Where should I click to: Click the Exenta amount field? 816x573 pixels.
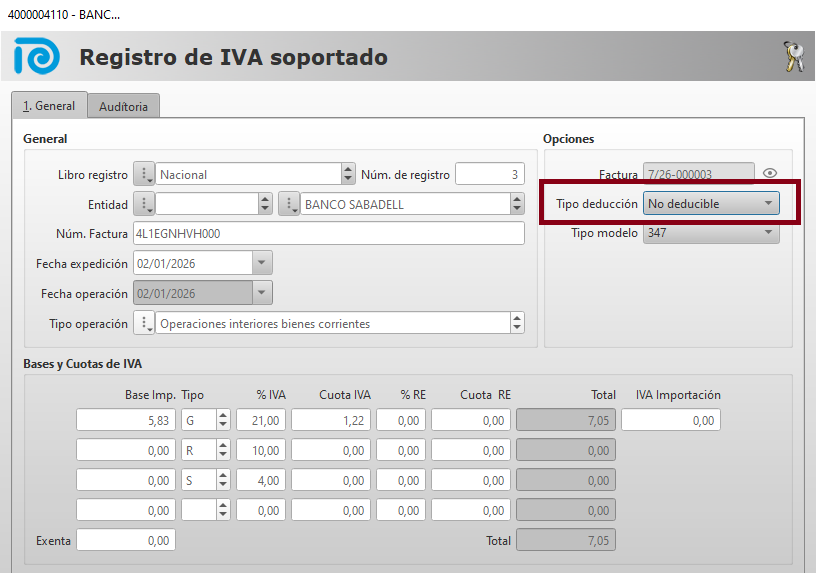tap(126, 540)
